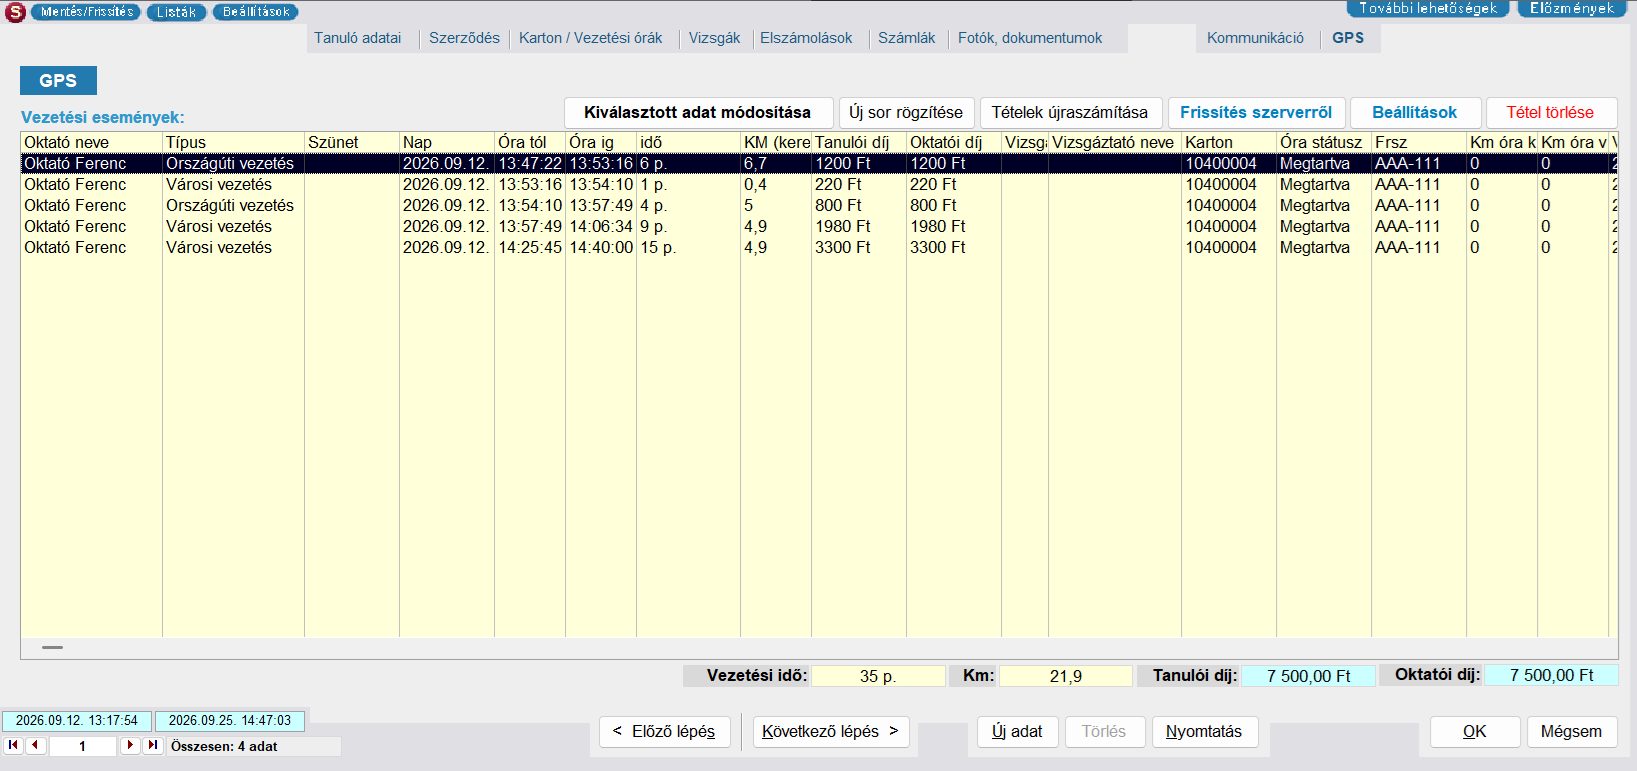Go back with Előző lépés
The image size is (1637, 771).
pyautogui.click(x=664, y=731)
